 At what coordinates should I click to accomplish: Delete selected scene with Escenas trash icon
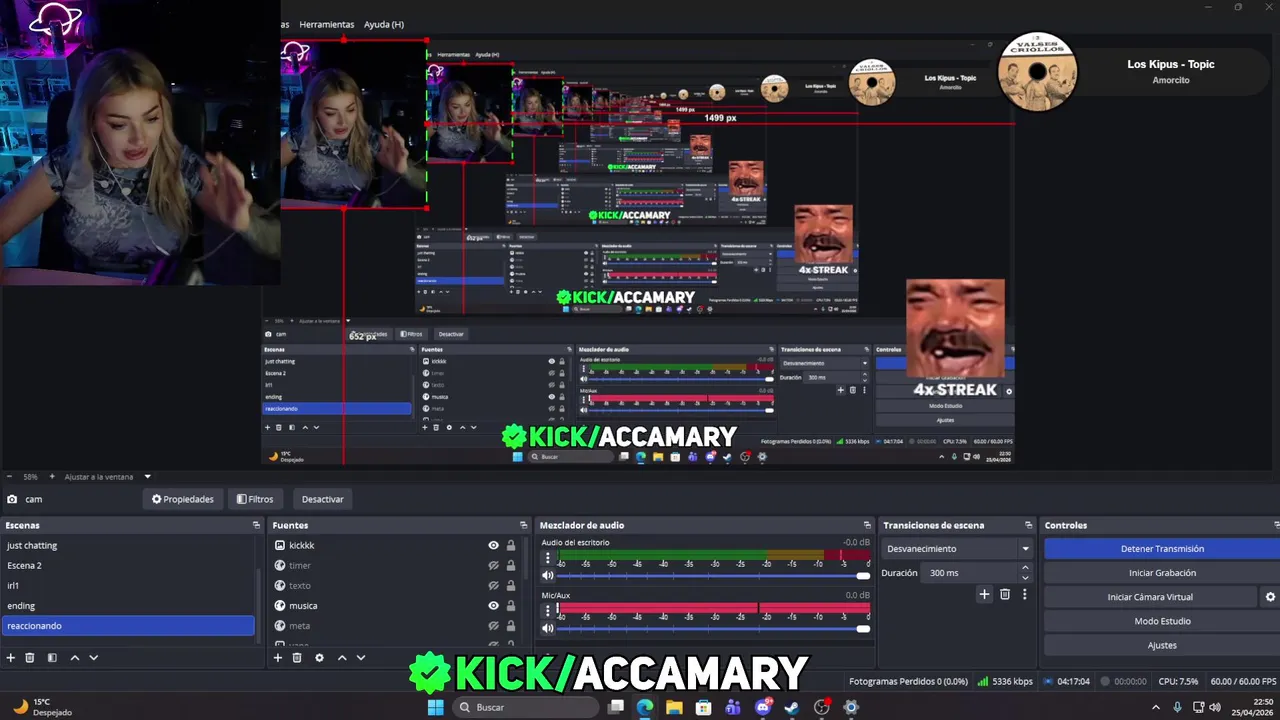pos(30,658)
